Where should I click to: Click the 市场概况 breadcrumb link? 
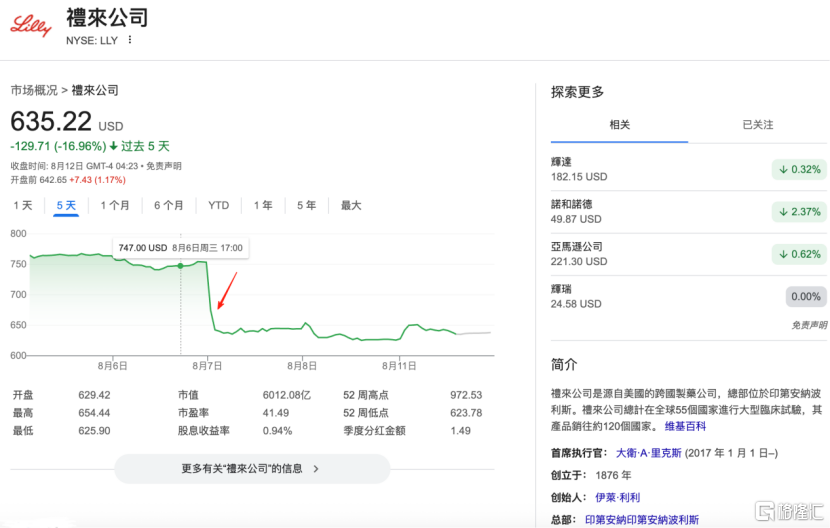coord(34,91)
